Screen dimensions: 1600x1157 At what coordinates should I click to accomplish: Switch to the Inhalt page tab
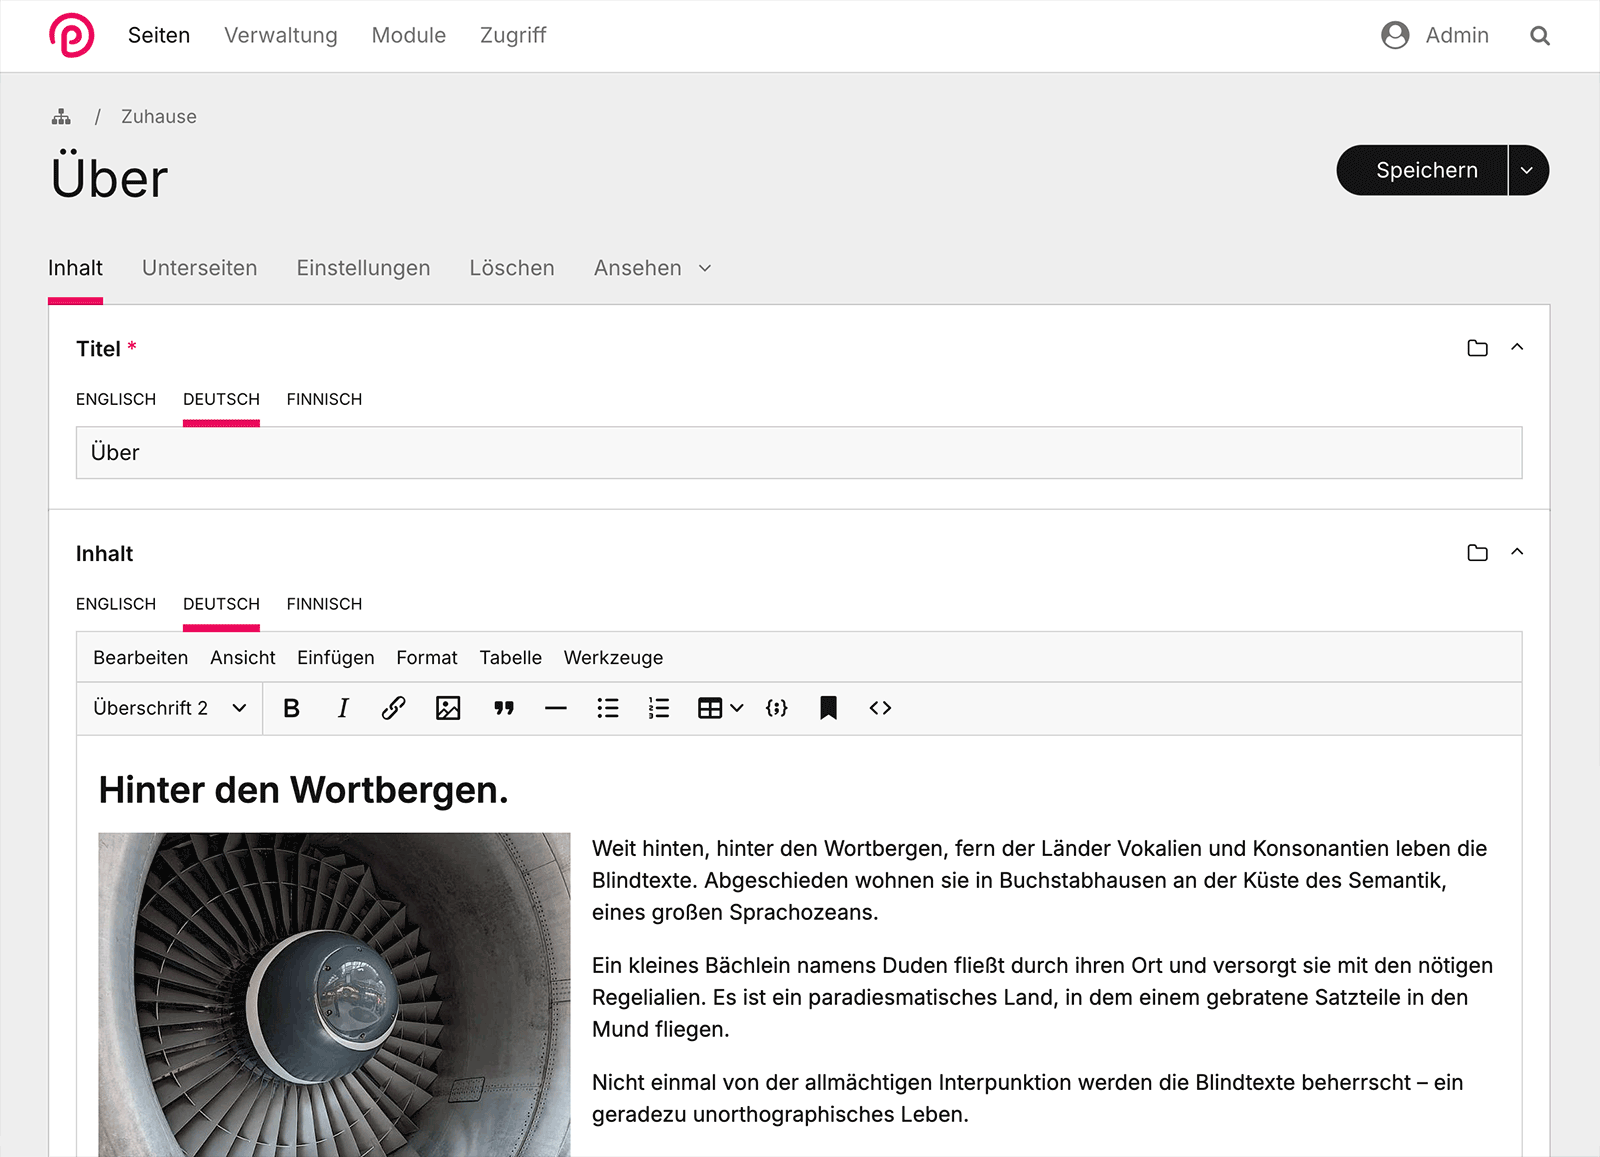pyautogui.click(x=75, y=268)
